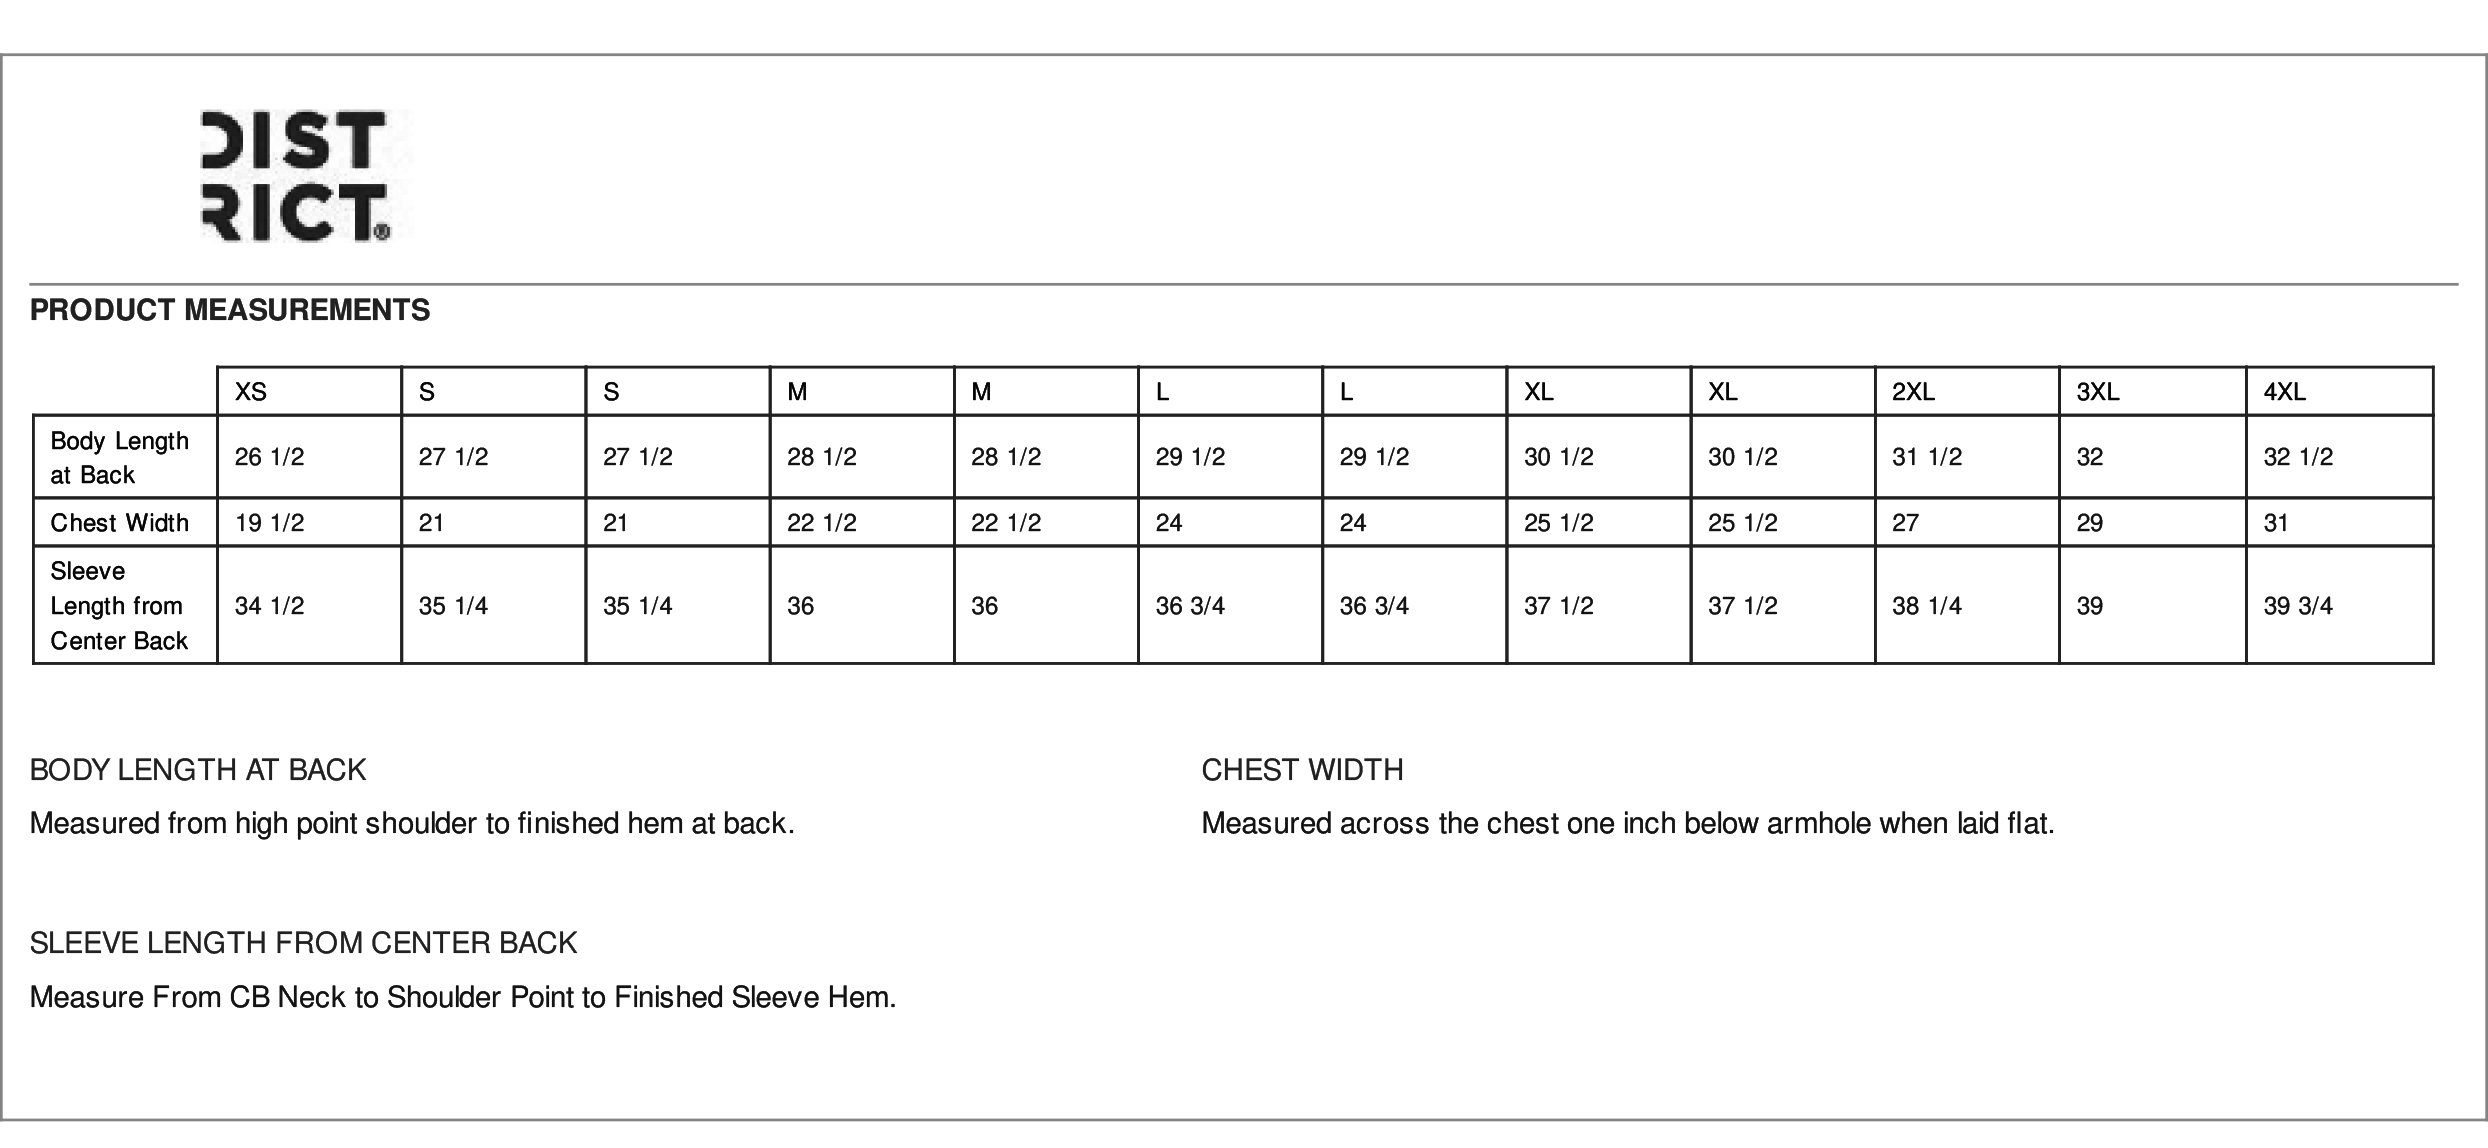Select the chest width value 31
Screen dimensions: 2488x1148
tap(2340, 522)
